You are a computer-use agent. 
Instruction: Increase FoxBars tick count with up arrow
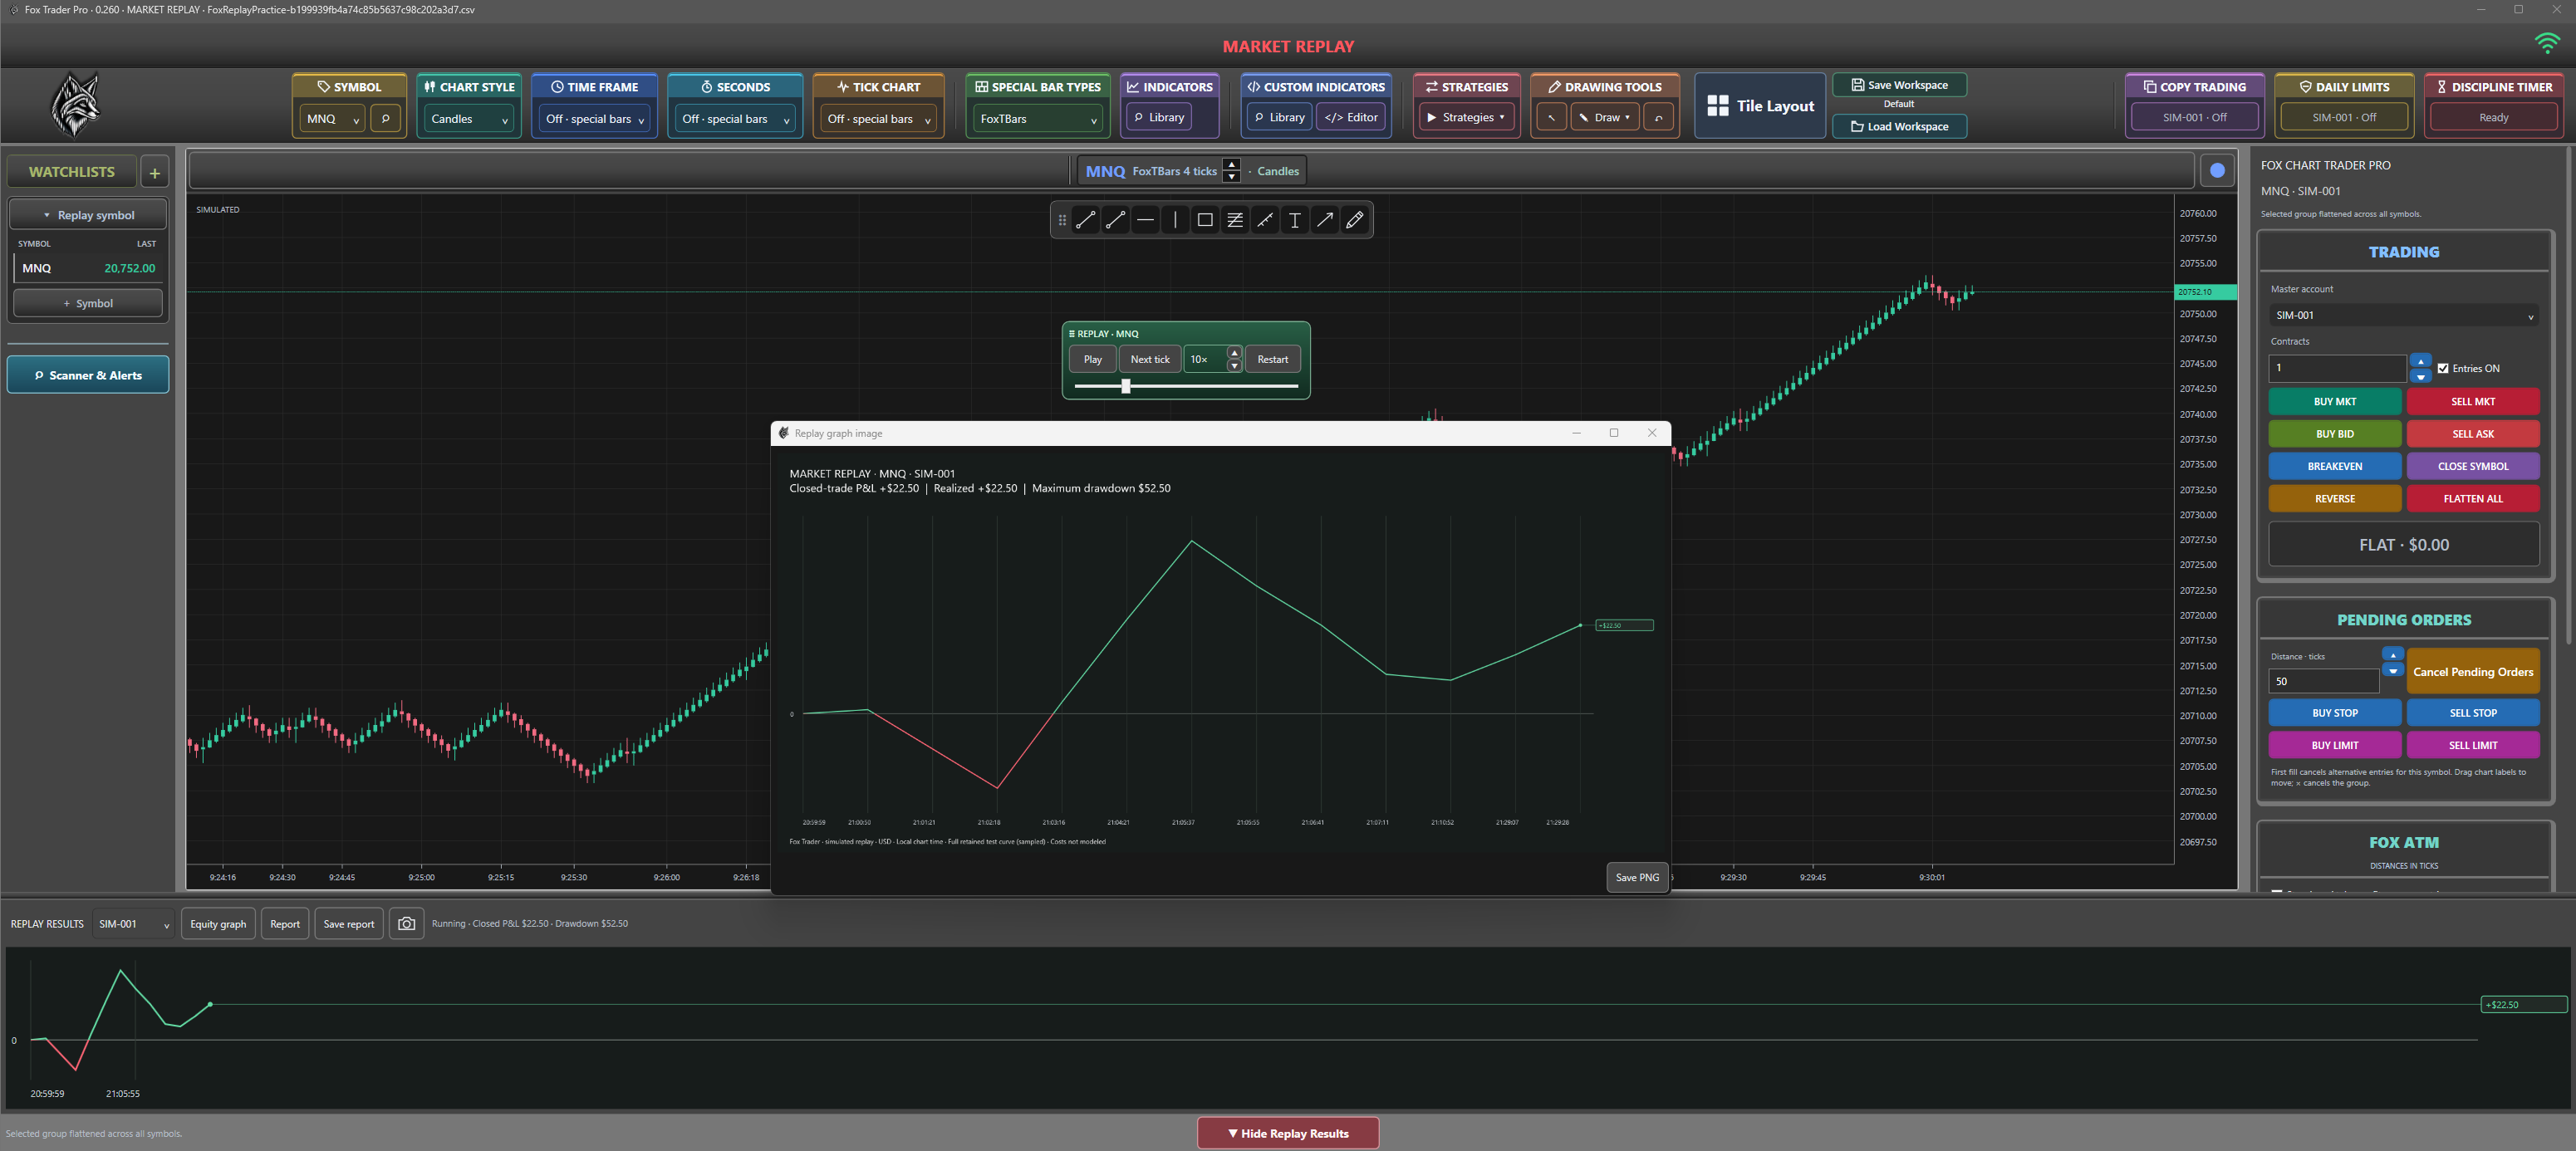[1232, 165]
